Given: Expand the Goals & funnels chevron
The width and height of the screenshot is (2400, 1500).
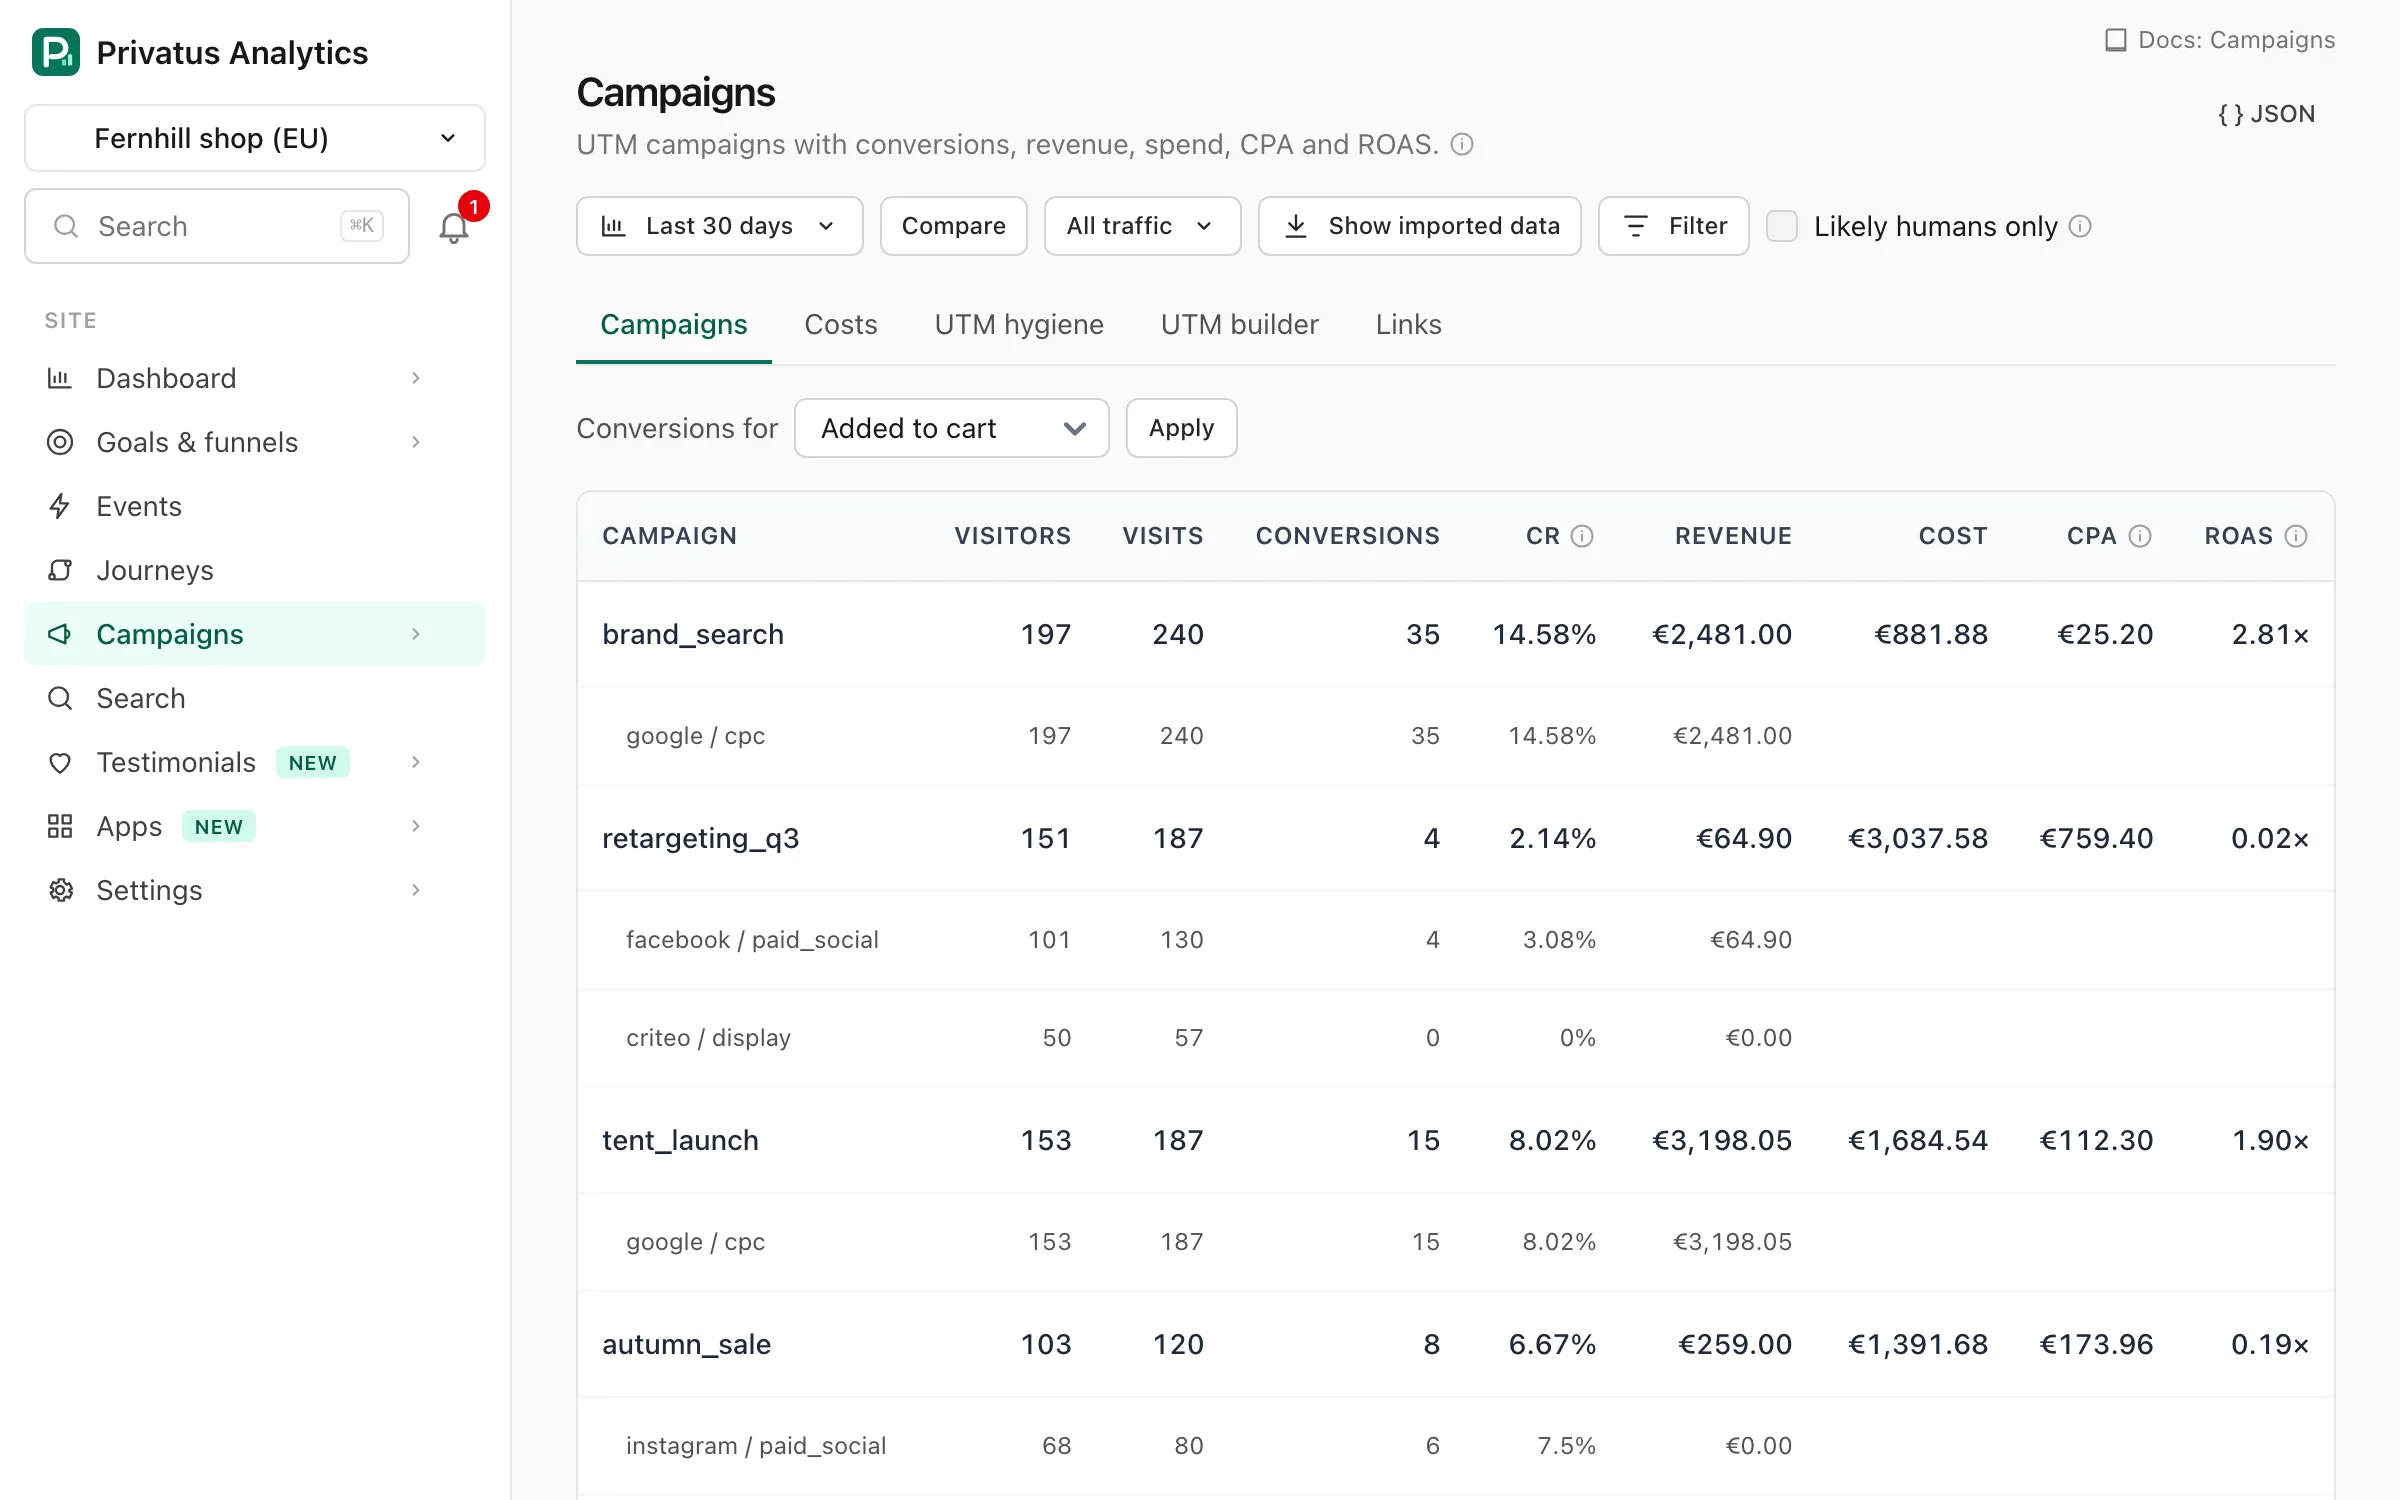Looking at the screenshot, I should [416, 442].
